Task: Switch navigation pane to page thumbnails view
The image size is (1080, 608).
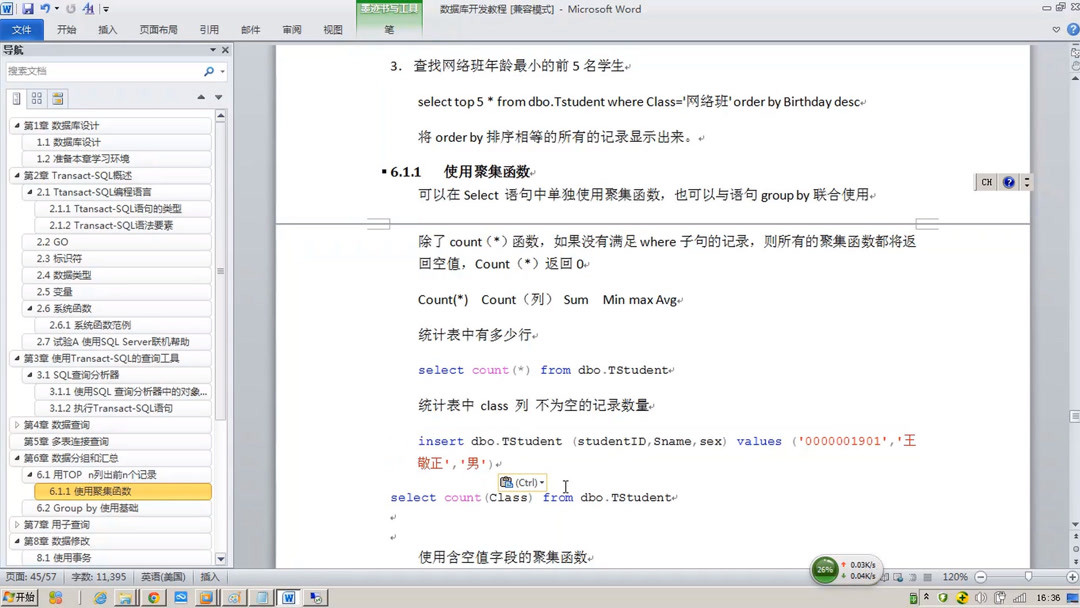Action: coord(37,97)
